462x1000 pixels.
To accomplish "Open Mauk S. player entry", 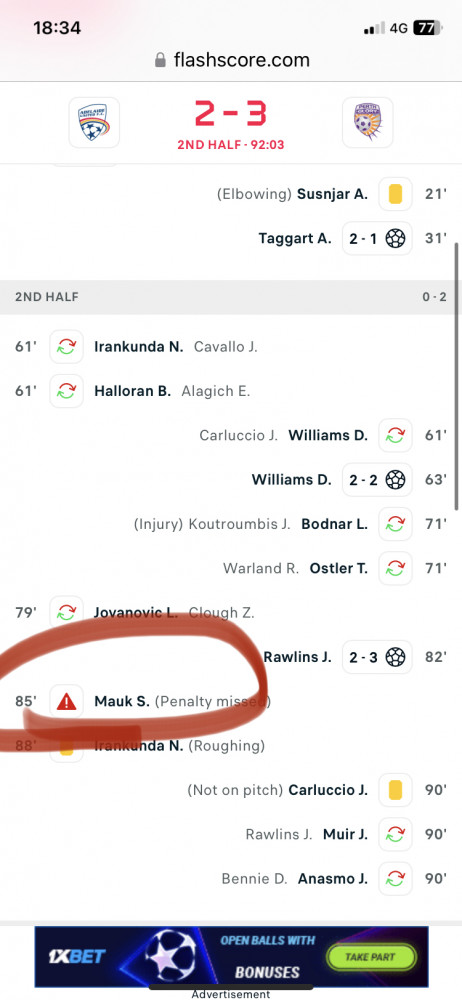I will [122, 702].
